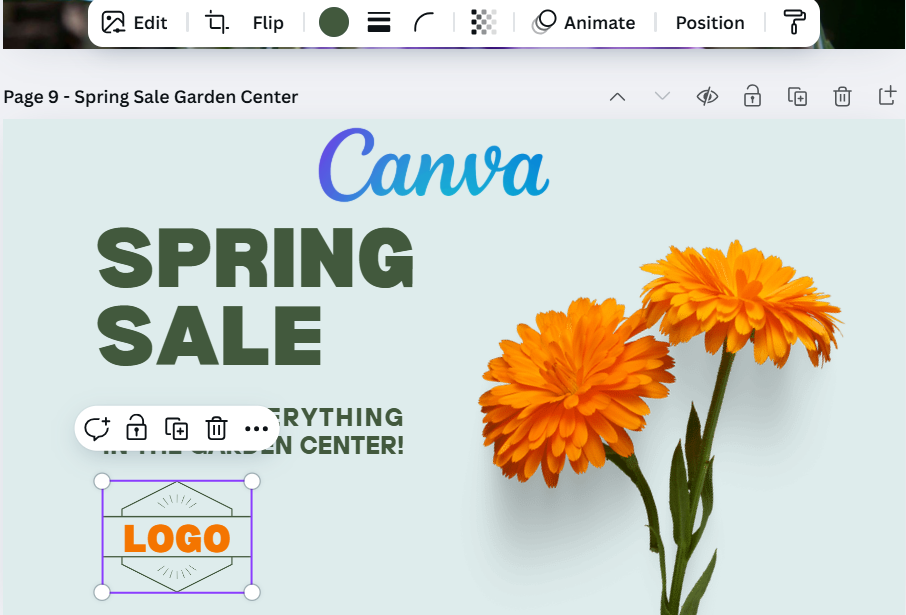Add a new page after page 9
The height and width of the screenshot is (615, 906).
(887, 96)
